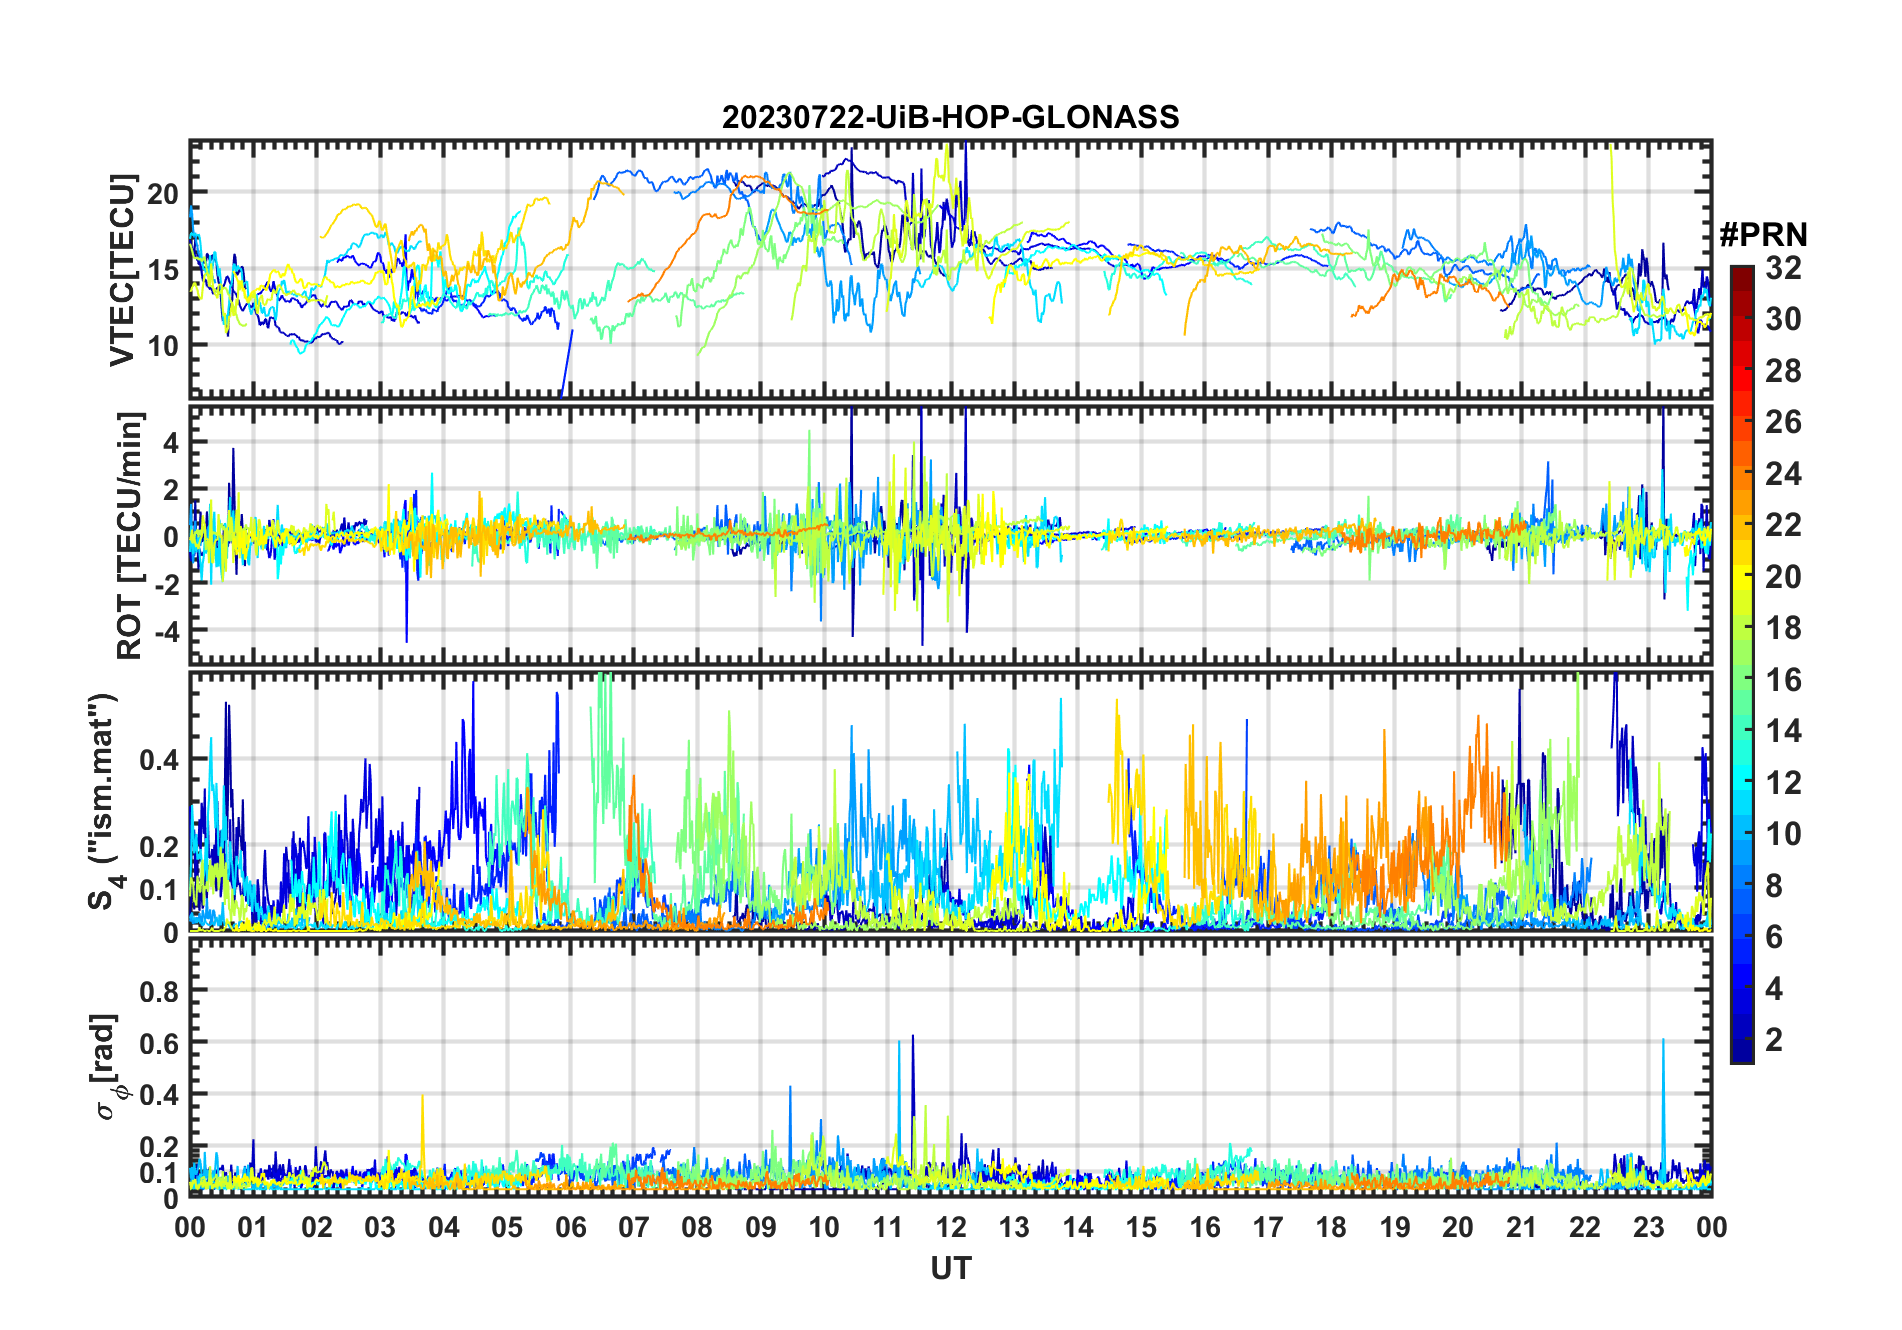Click the plot title 20230722-UiB-HOP-GLONASS

coord(950,118)
